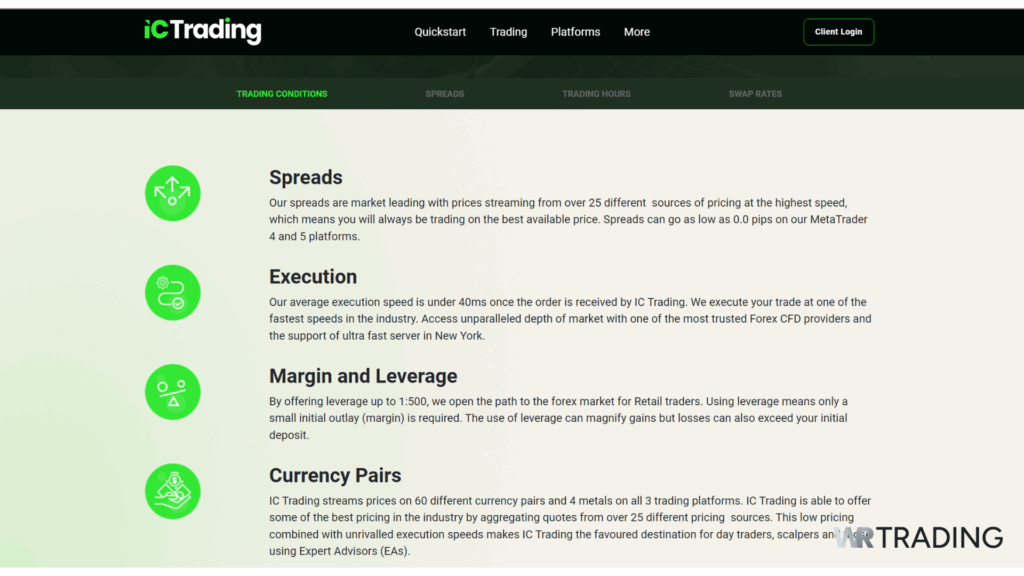Open the Trading Hours section

pos(596,93)
